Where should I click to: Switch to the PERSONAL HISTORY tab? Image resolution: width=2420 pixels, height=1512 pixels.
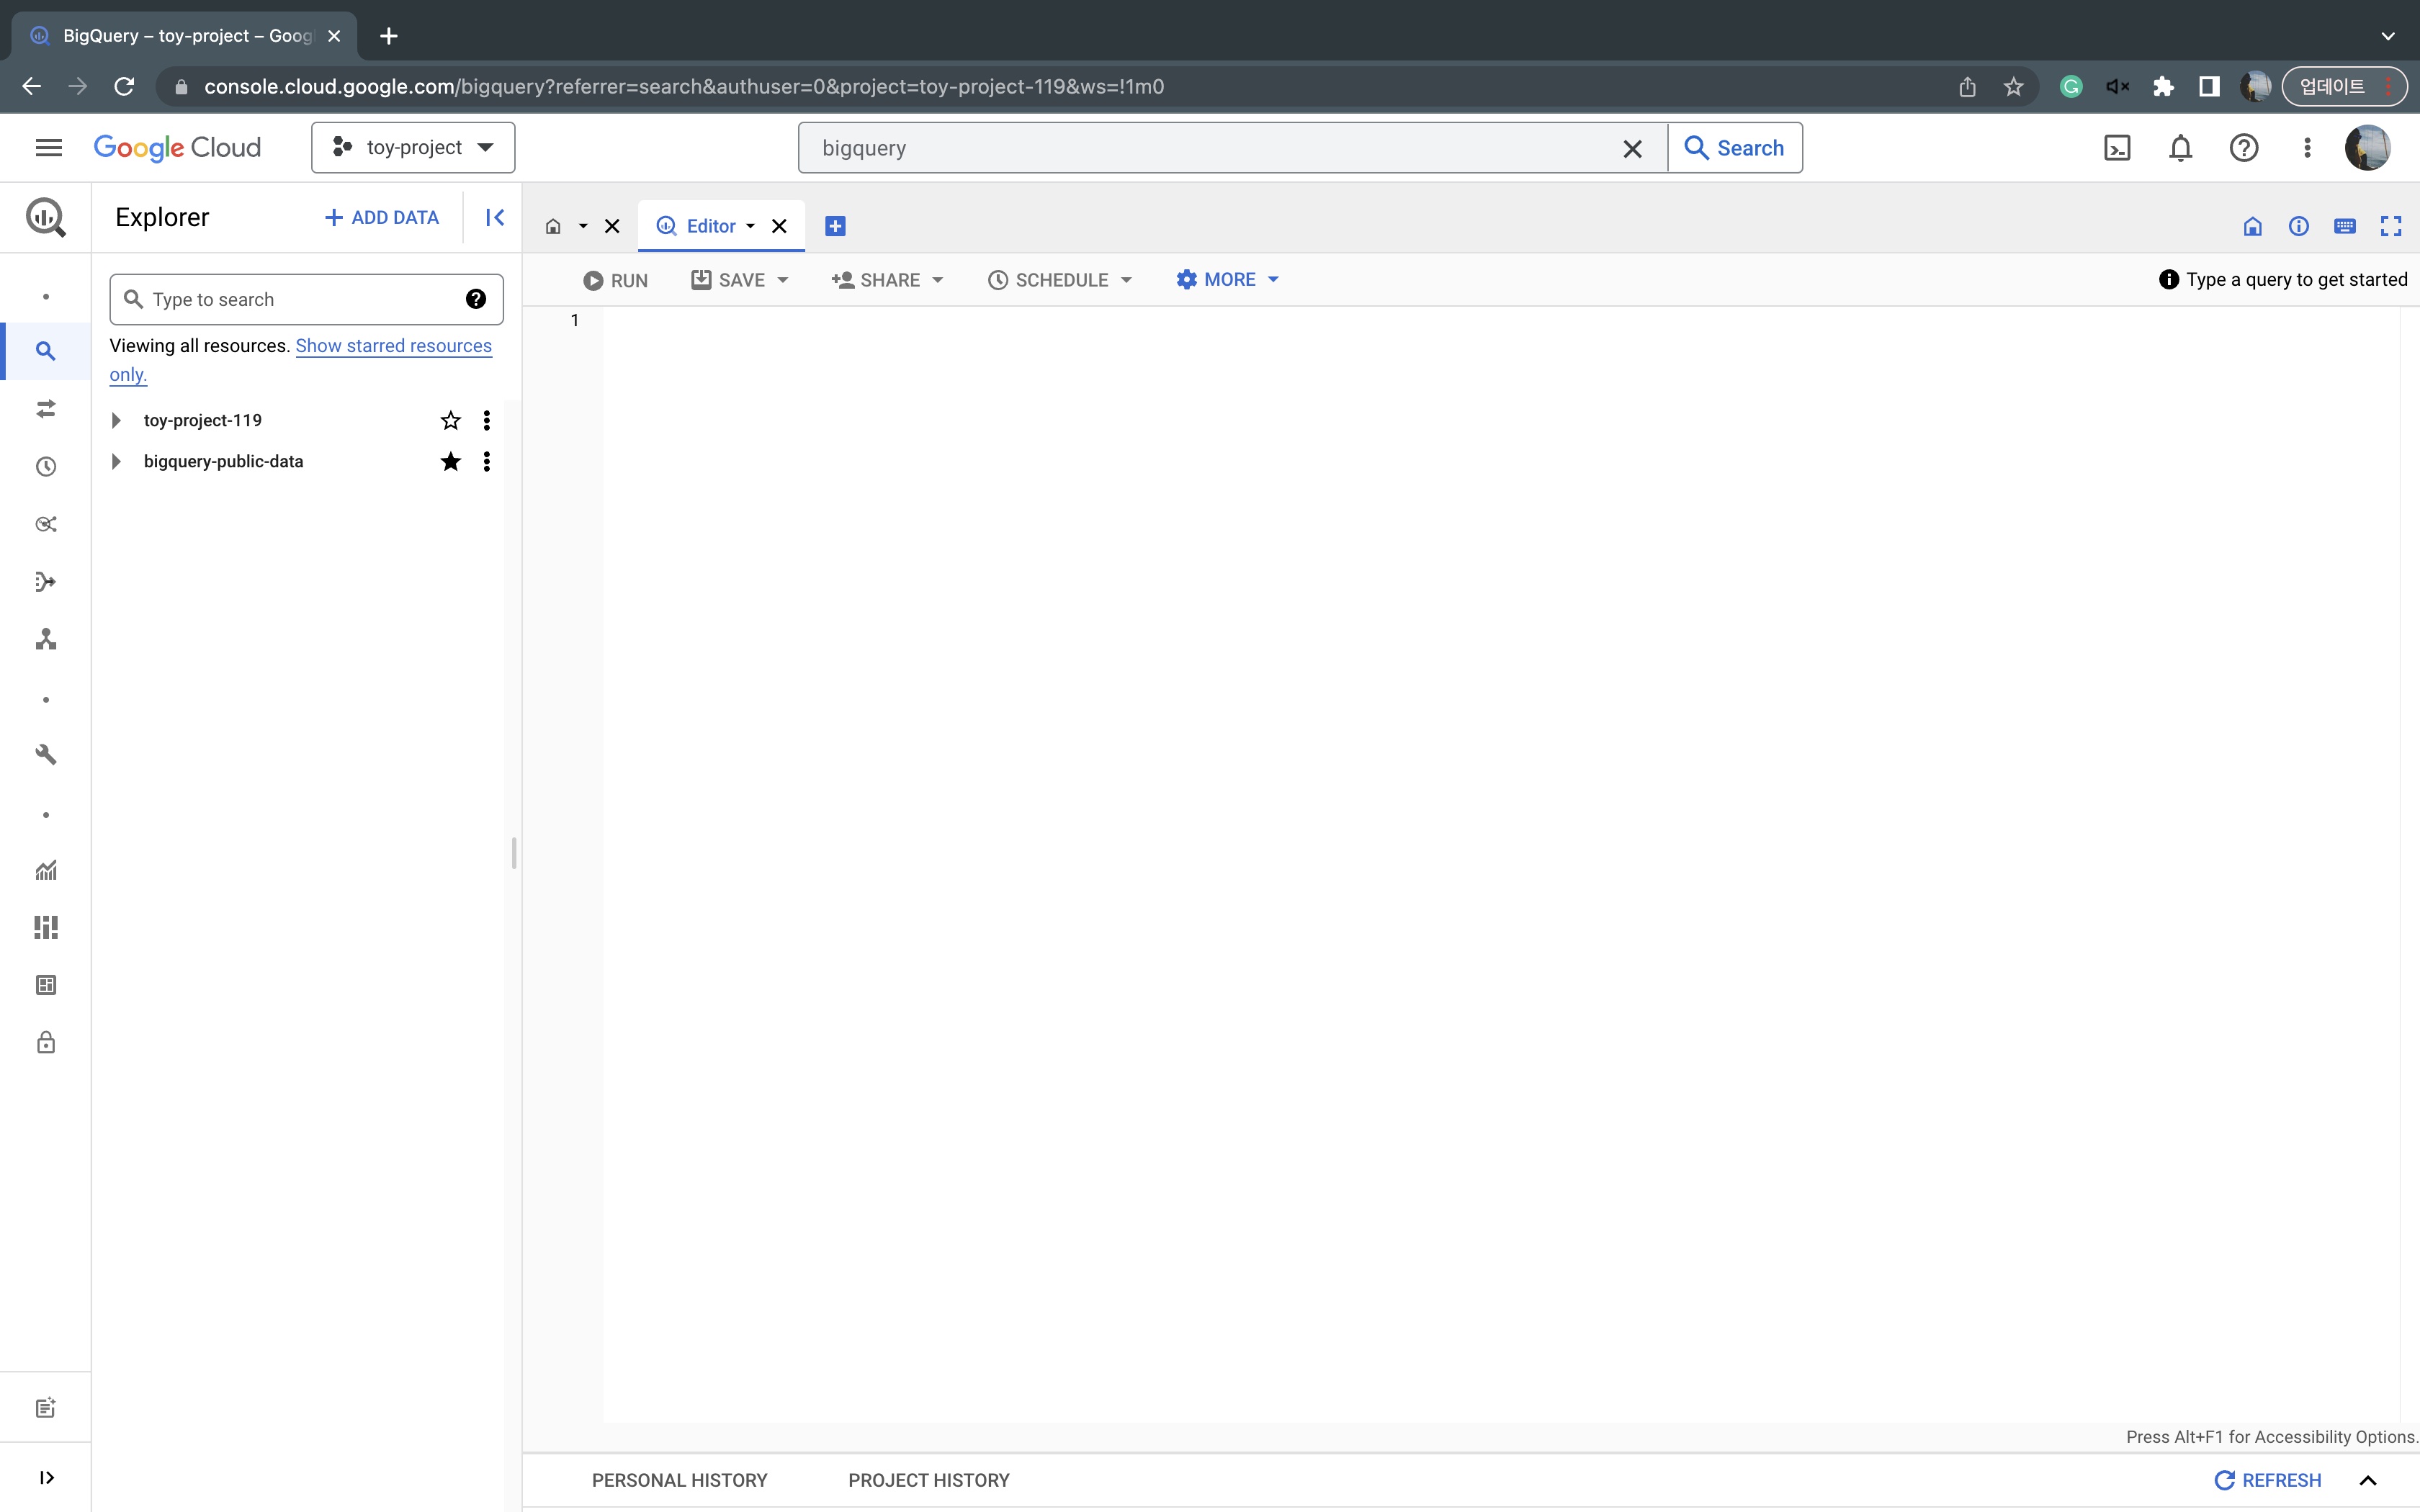pyautogui.click(x=679, y=1480)
